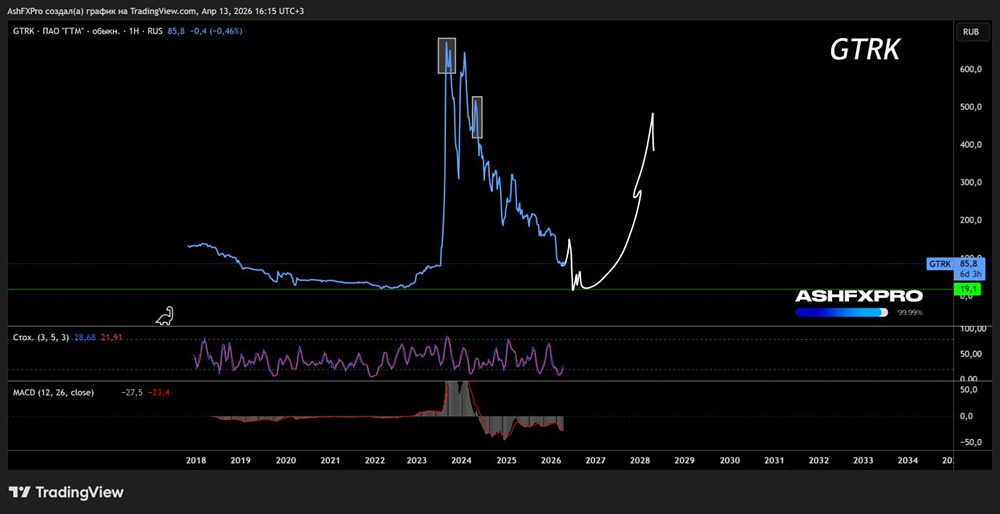Click the 100,00 stochastic scale value
This screenshot has height=514, width=1000.
pyautogui.click(x=973, y=328)
